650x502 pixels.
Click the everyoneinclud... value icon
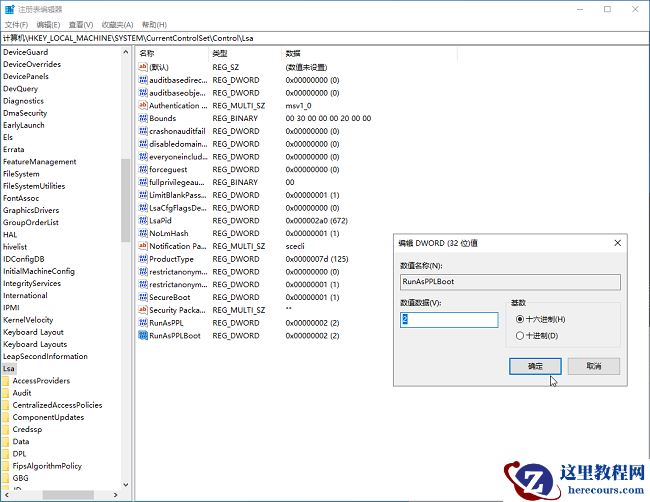click(x=143, y=157)
